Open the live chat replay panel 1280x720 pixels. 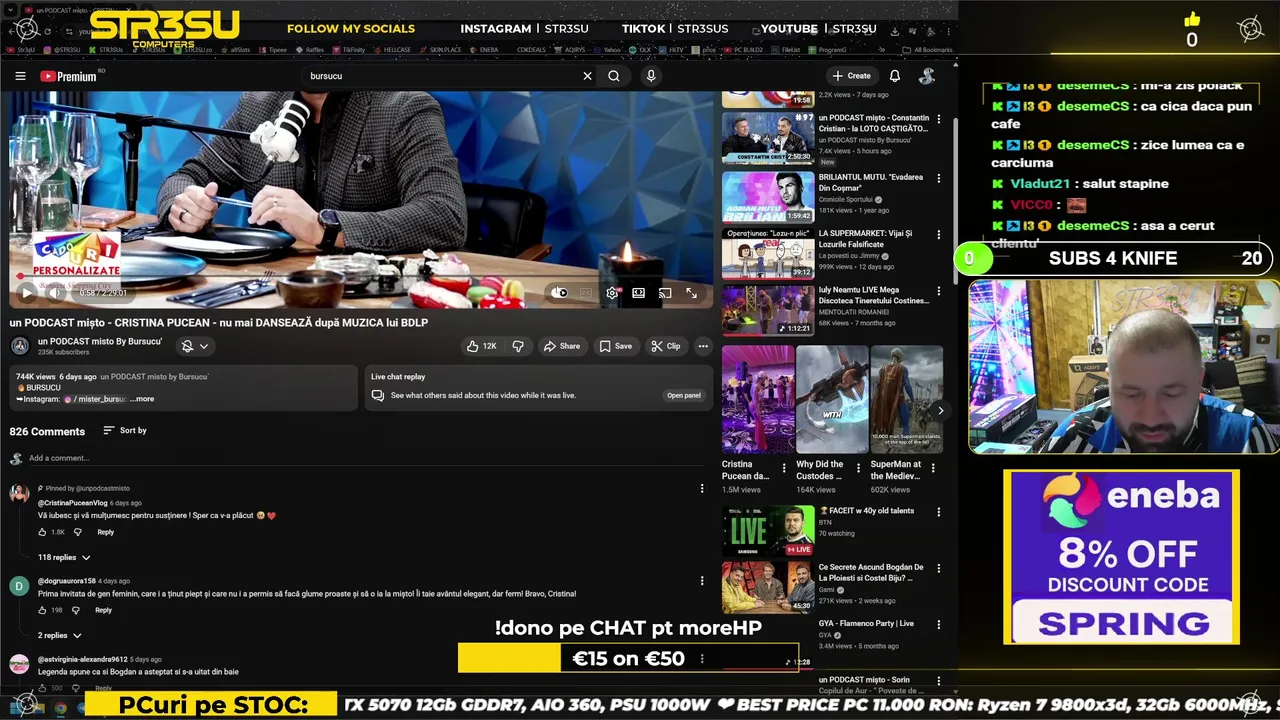tap(684, 395)
